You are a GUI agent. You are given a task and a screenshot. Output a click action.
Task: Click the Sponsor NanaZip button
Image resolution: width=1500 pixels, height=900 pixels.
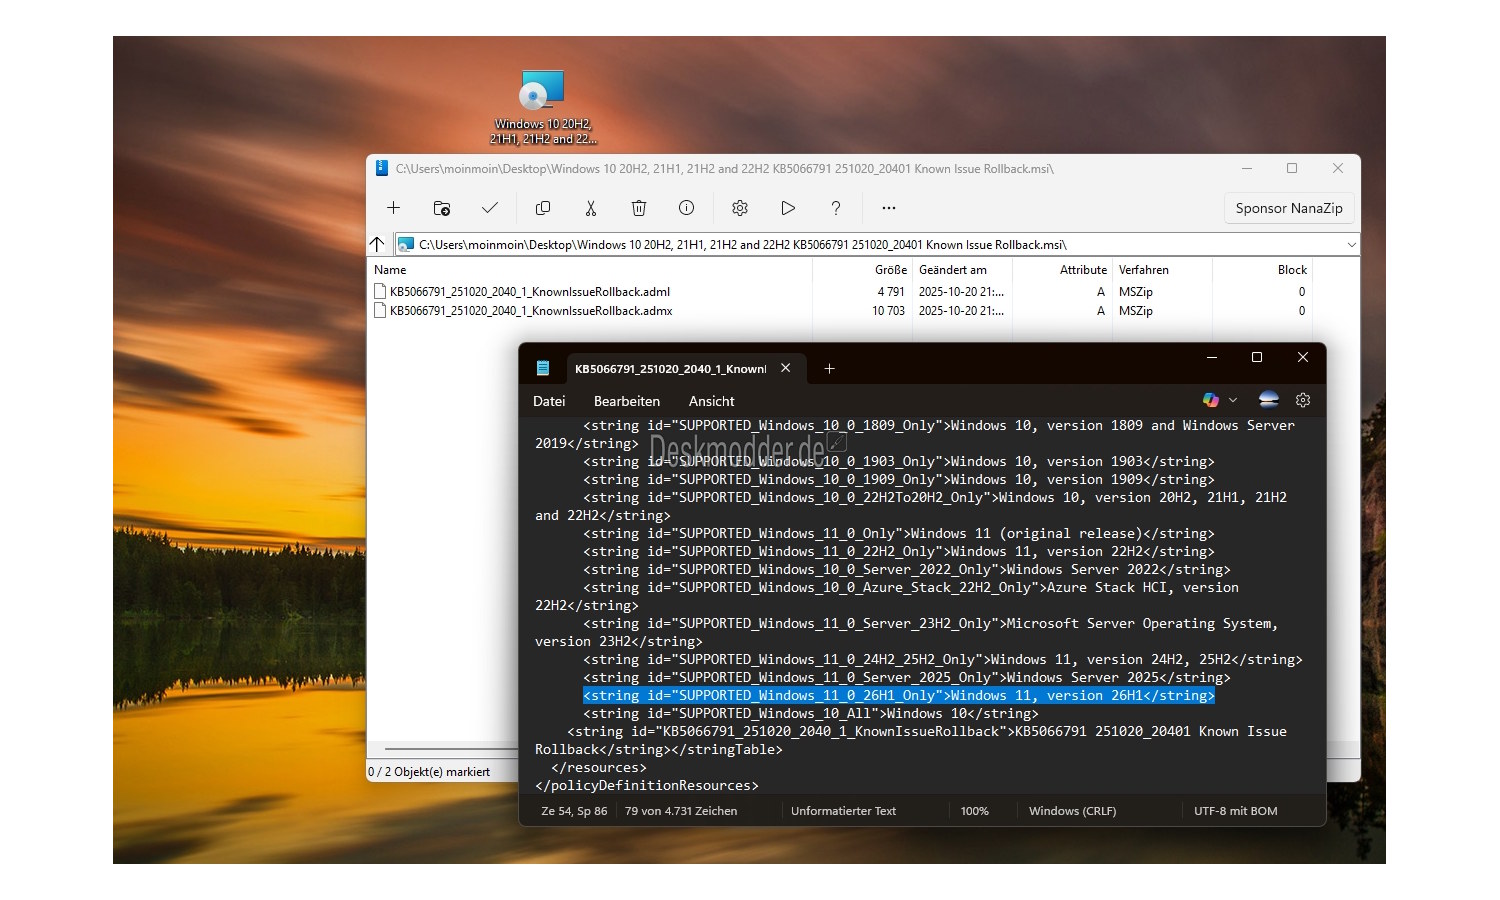click(1288, 208)
